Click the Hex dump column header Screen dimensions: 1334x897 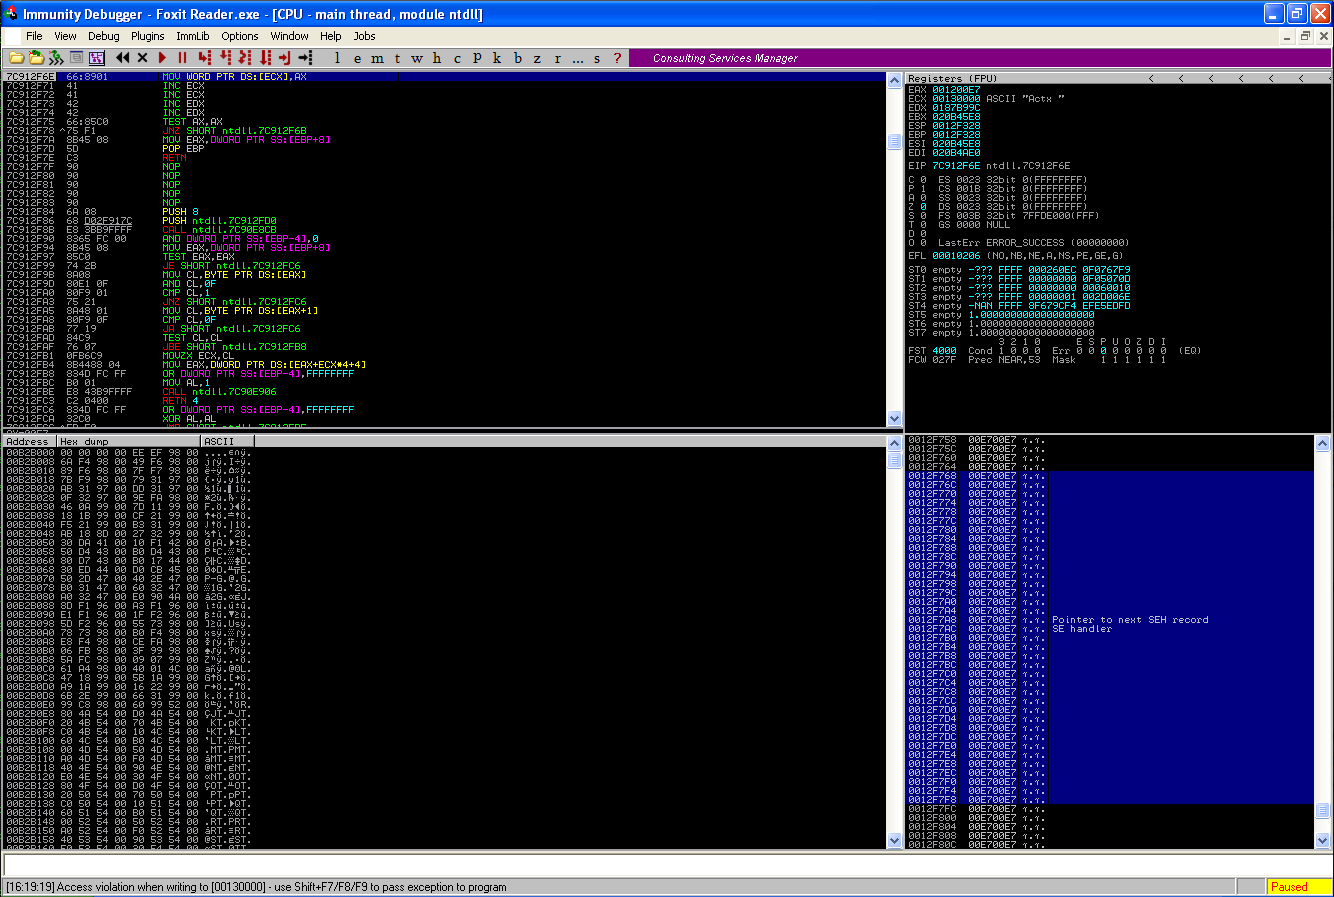[129, 441]
